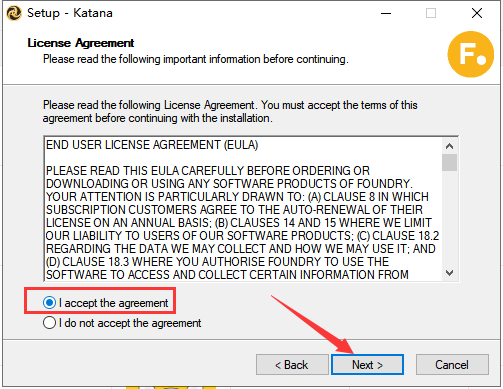Click the EULA scrollbar thumb
Viewport: 503px width, 389px height.
coord(449,162)
